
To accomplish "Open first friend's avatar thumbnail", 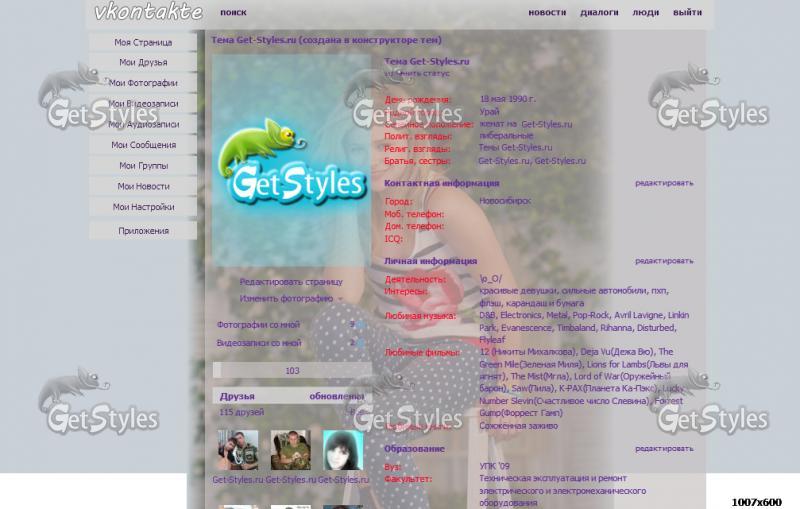I will pyautogui.click(x=238, y=450).
